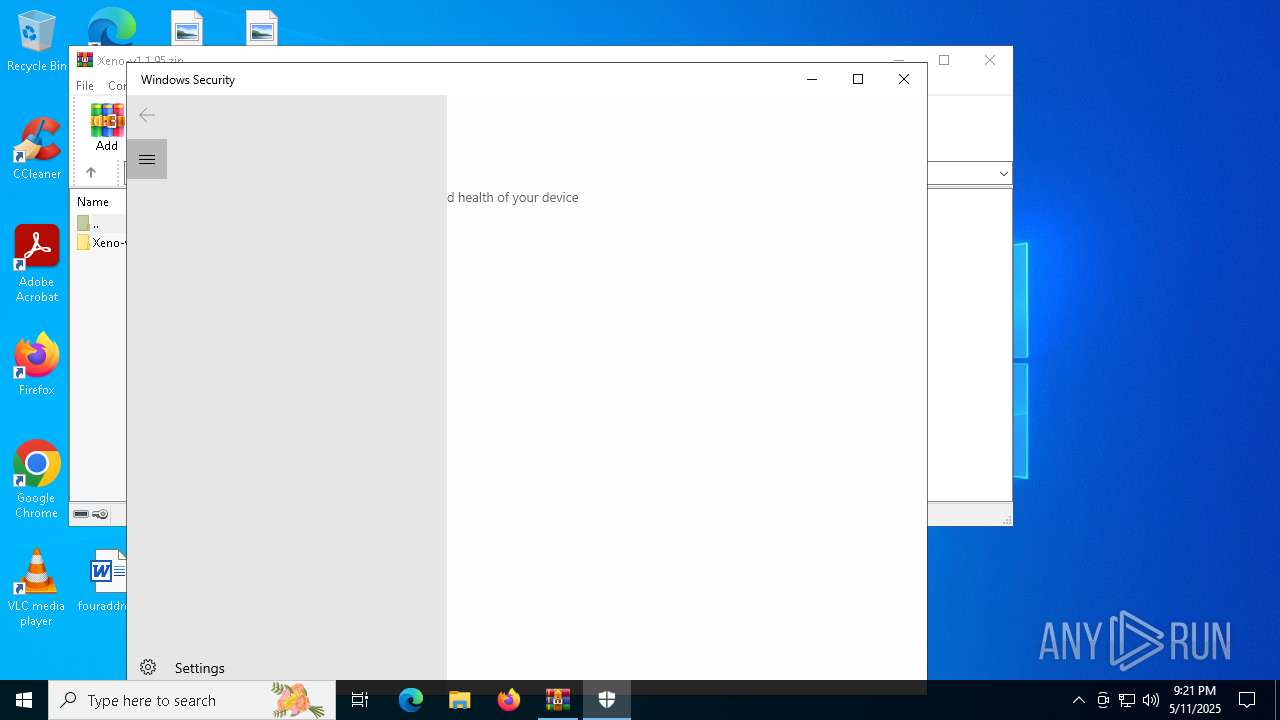The image size is (1280, 720).
Task: Open Recycle Bin on the desktop
Action: (36, 42)
